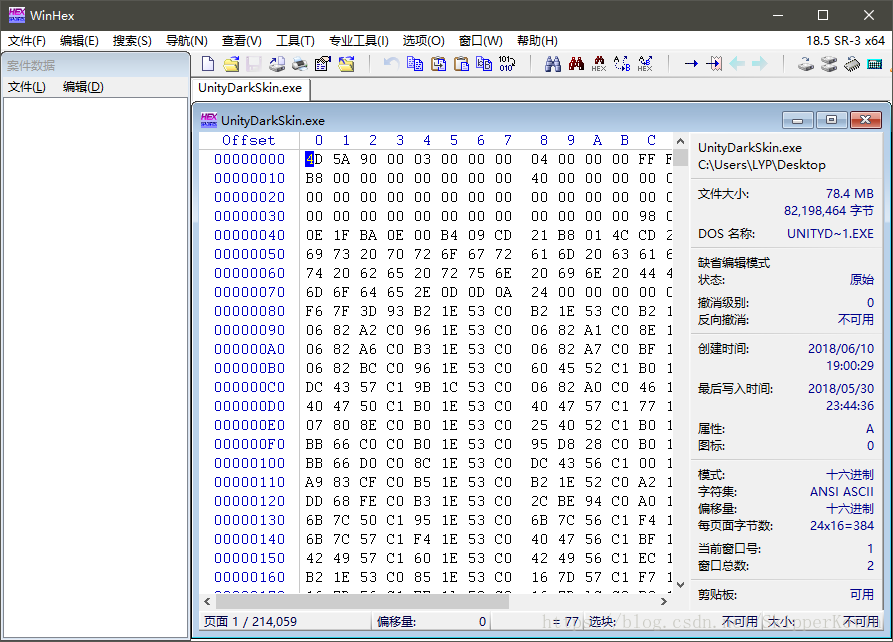Image resolution: width=893 pixels, height=642 pixels.
Task: Click the horizontal scrollbar thumb
Action: (x=362, y=601)
